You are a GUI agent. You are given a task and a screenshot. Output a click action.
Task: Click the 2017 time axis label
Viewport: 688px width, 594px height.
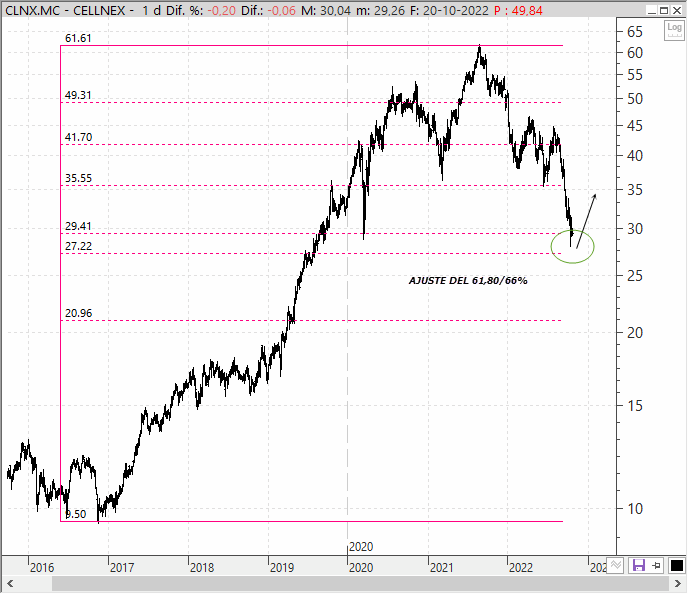(x=122, y=568)
